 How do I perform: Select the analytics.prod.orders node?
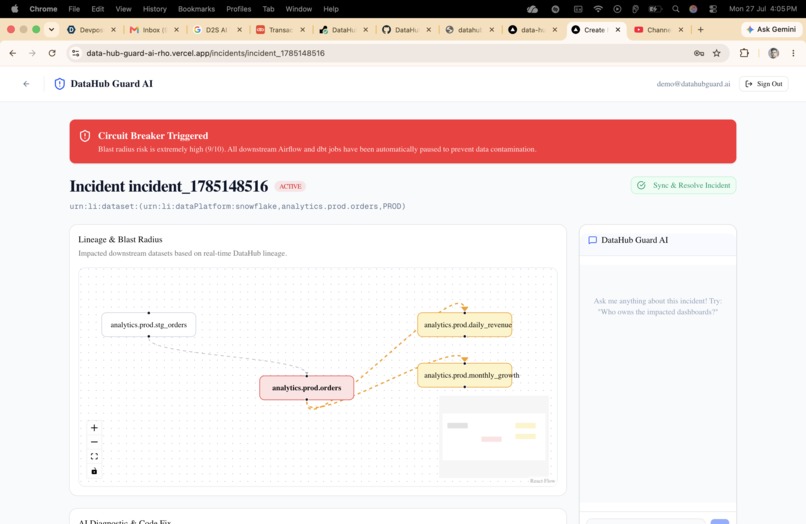(306, 388)
